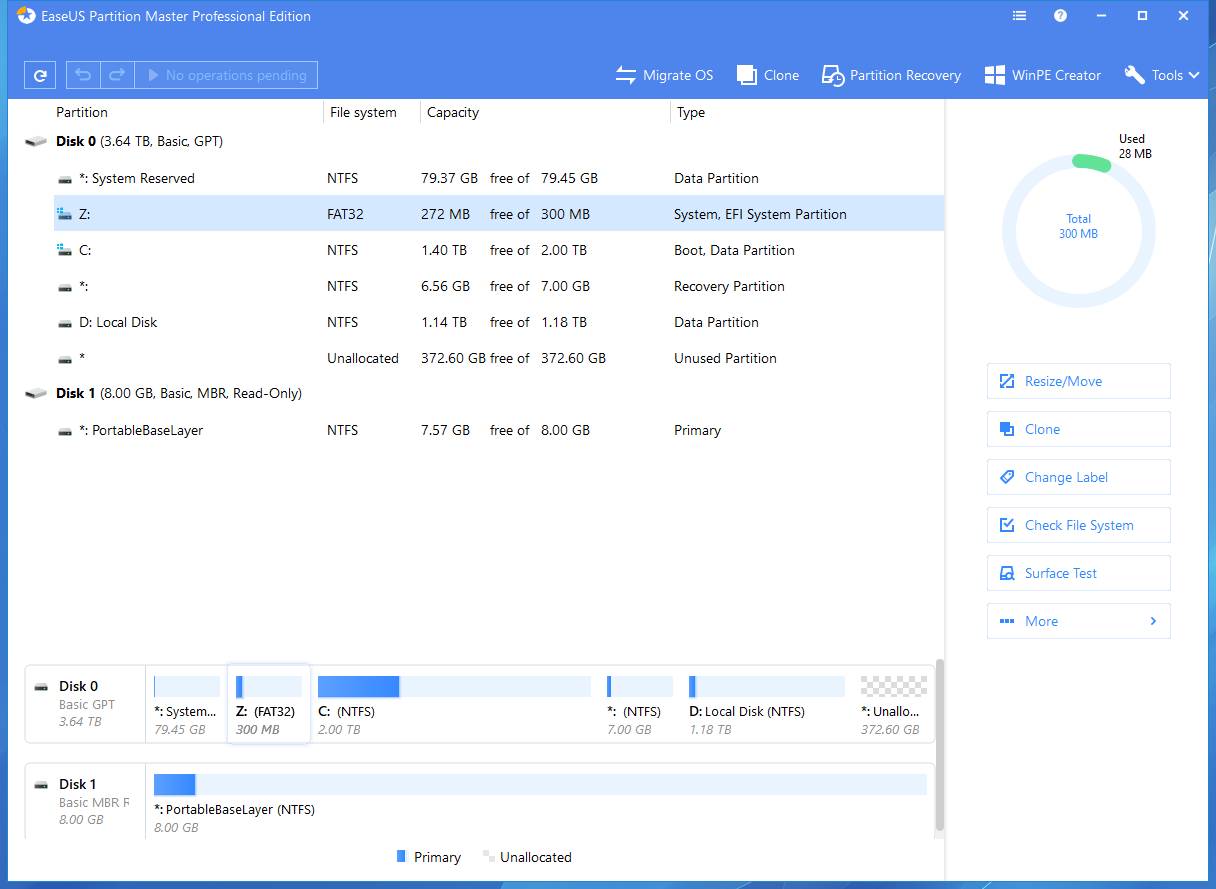Click the Unallocated legend swatch

(489, 857)
